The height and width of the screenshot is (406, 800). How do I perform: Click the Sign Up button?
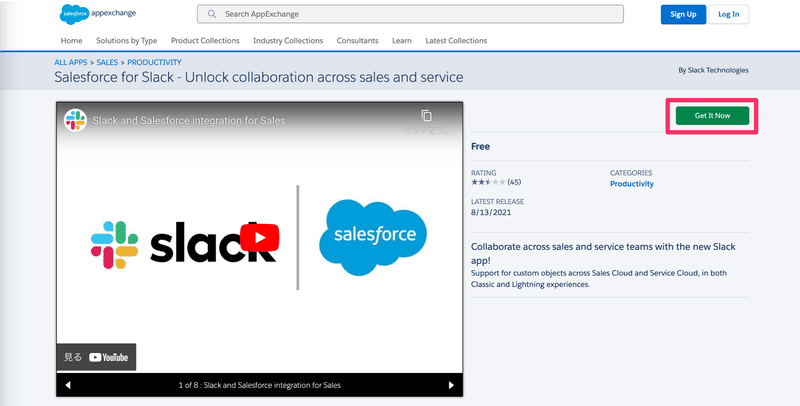tap(683, 14)
